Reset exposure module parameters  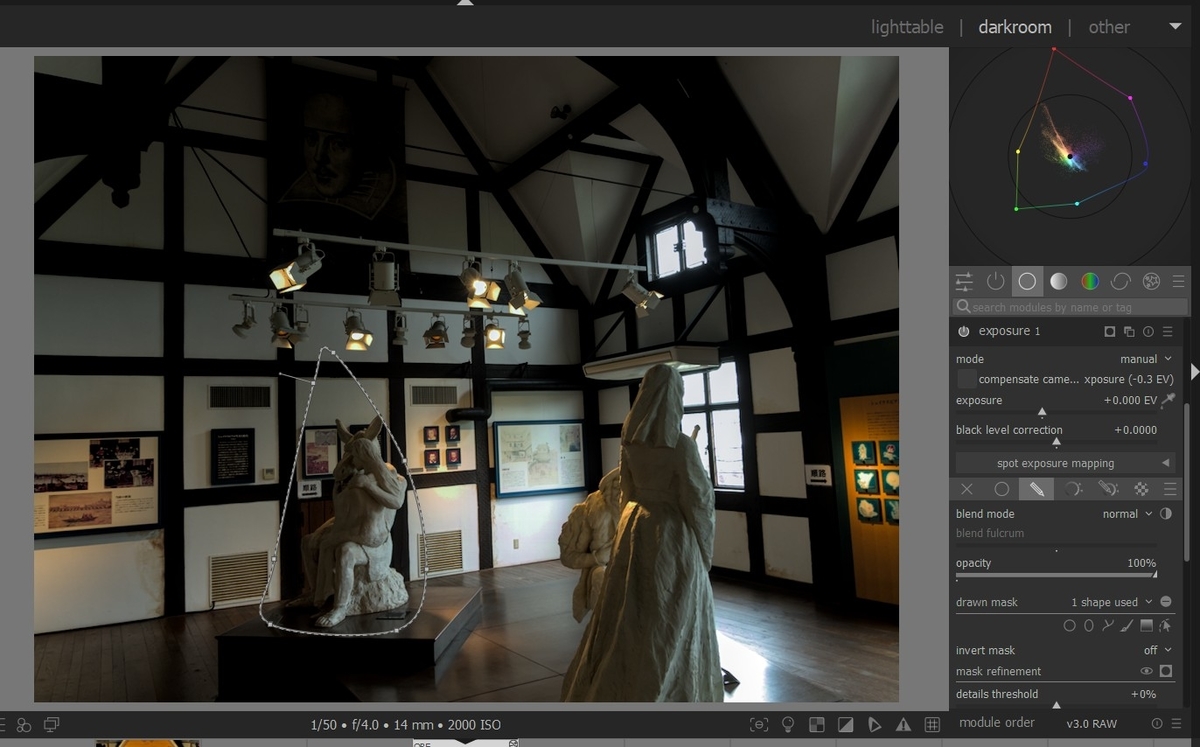(x=1148, y=331)
